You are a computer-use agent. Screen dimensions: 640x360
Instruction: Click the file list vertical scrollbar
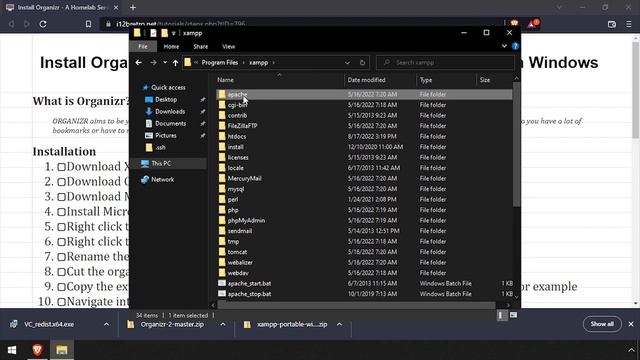(x=516, y=144)
